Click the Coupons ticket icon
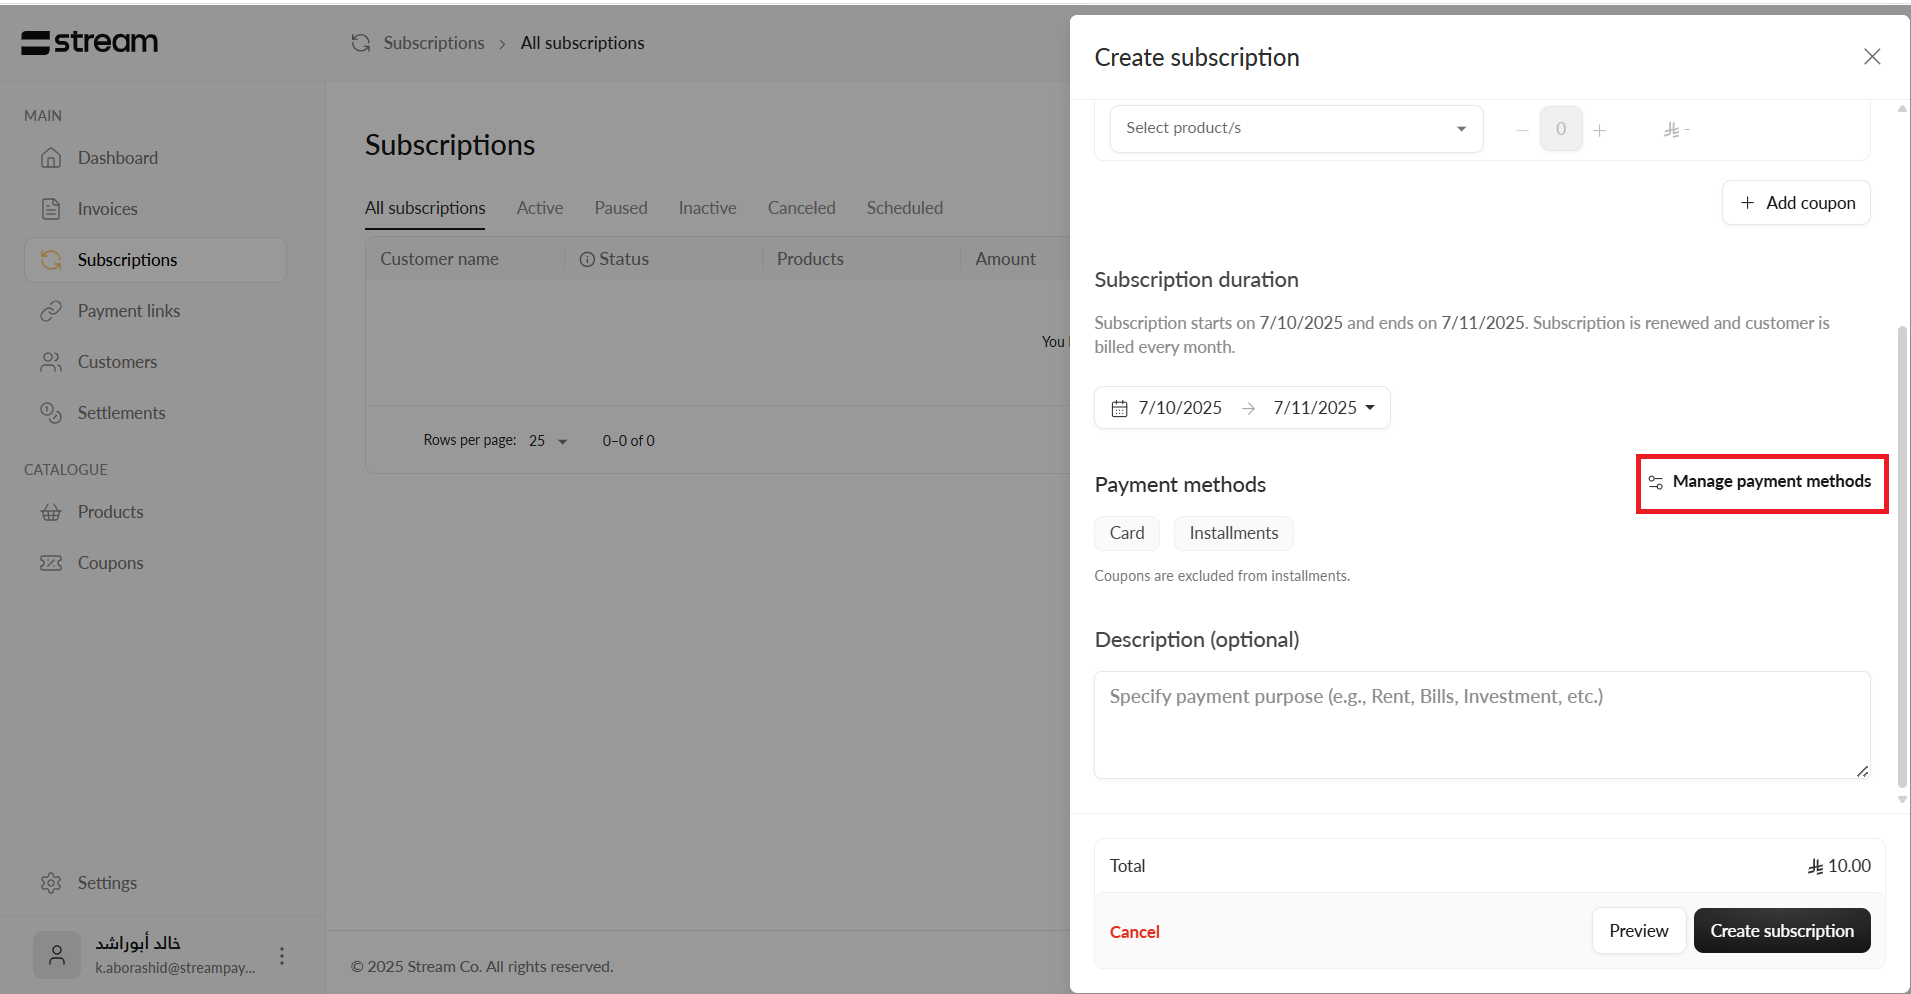The height and width of the screenshot is (994, 1911). 51,563
